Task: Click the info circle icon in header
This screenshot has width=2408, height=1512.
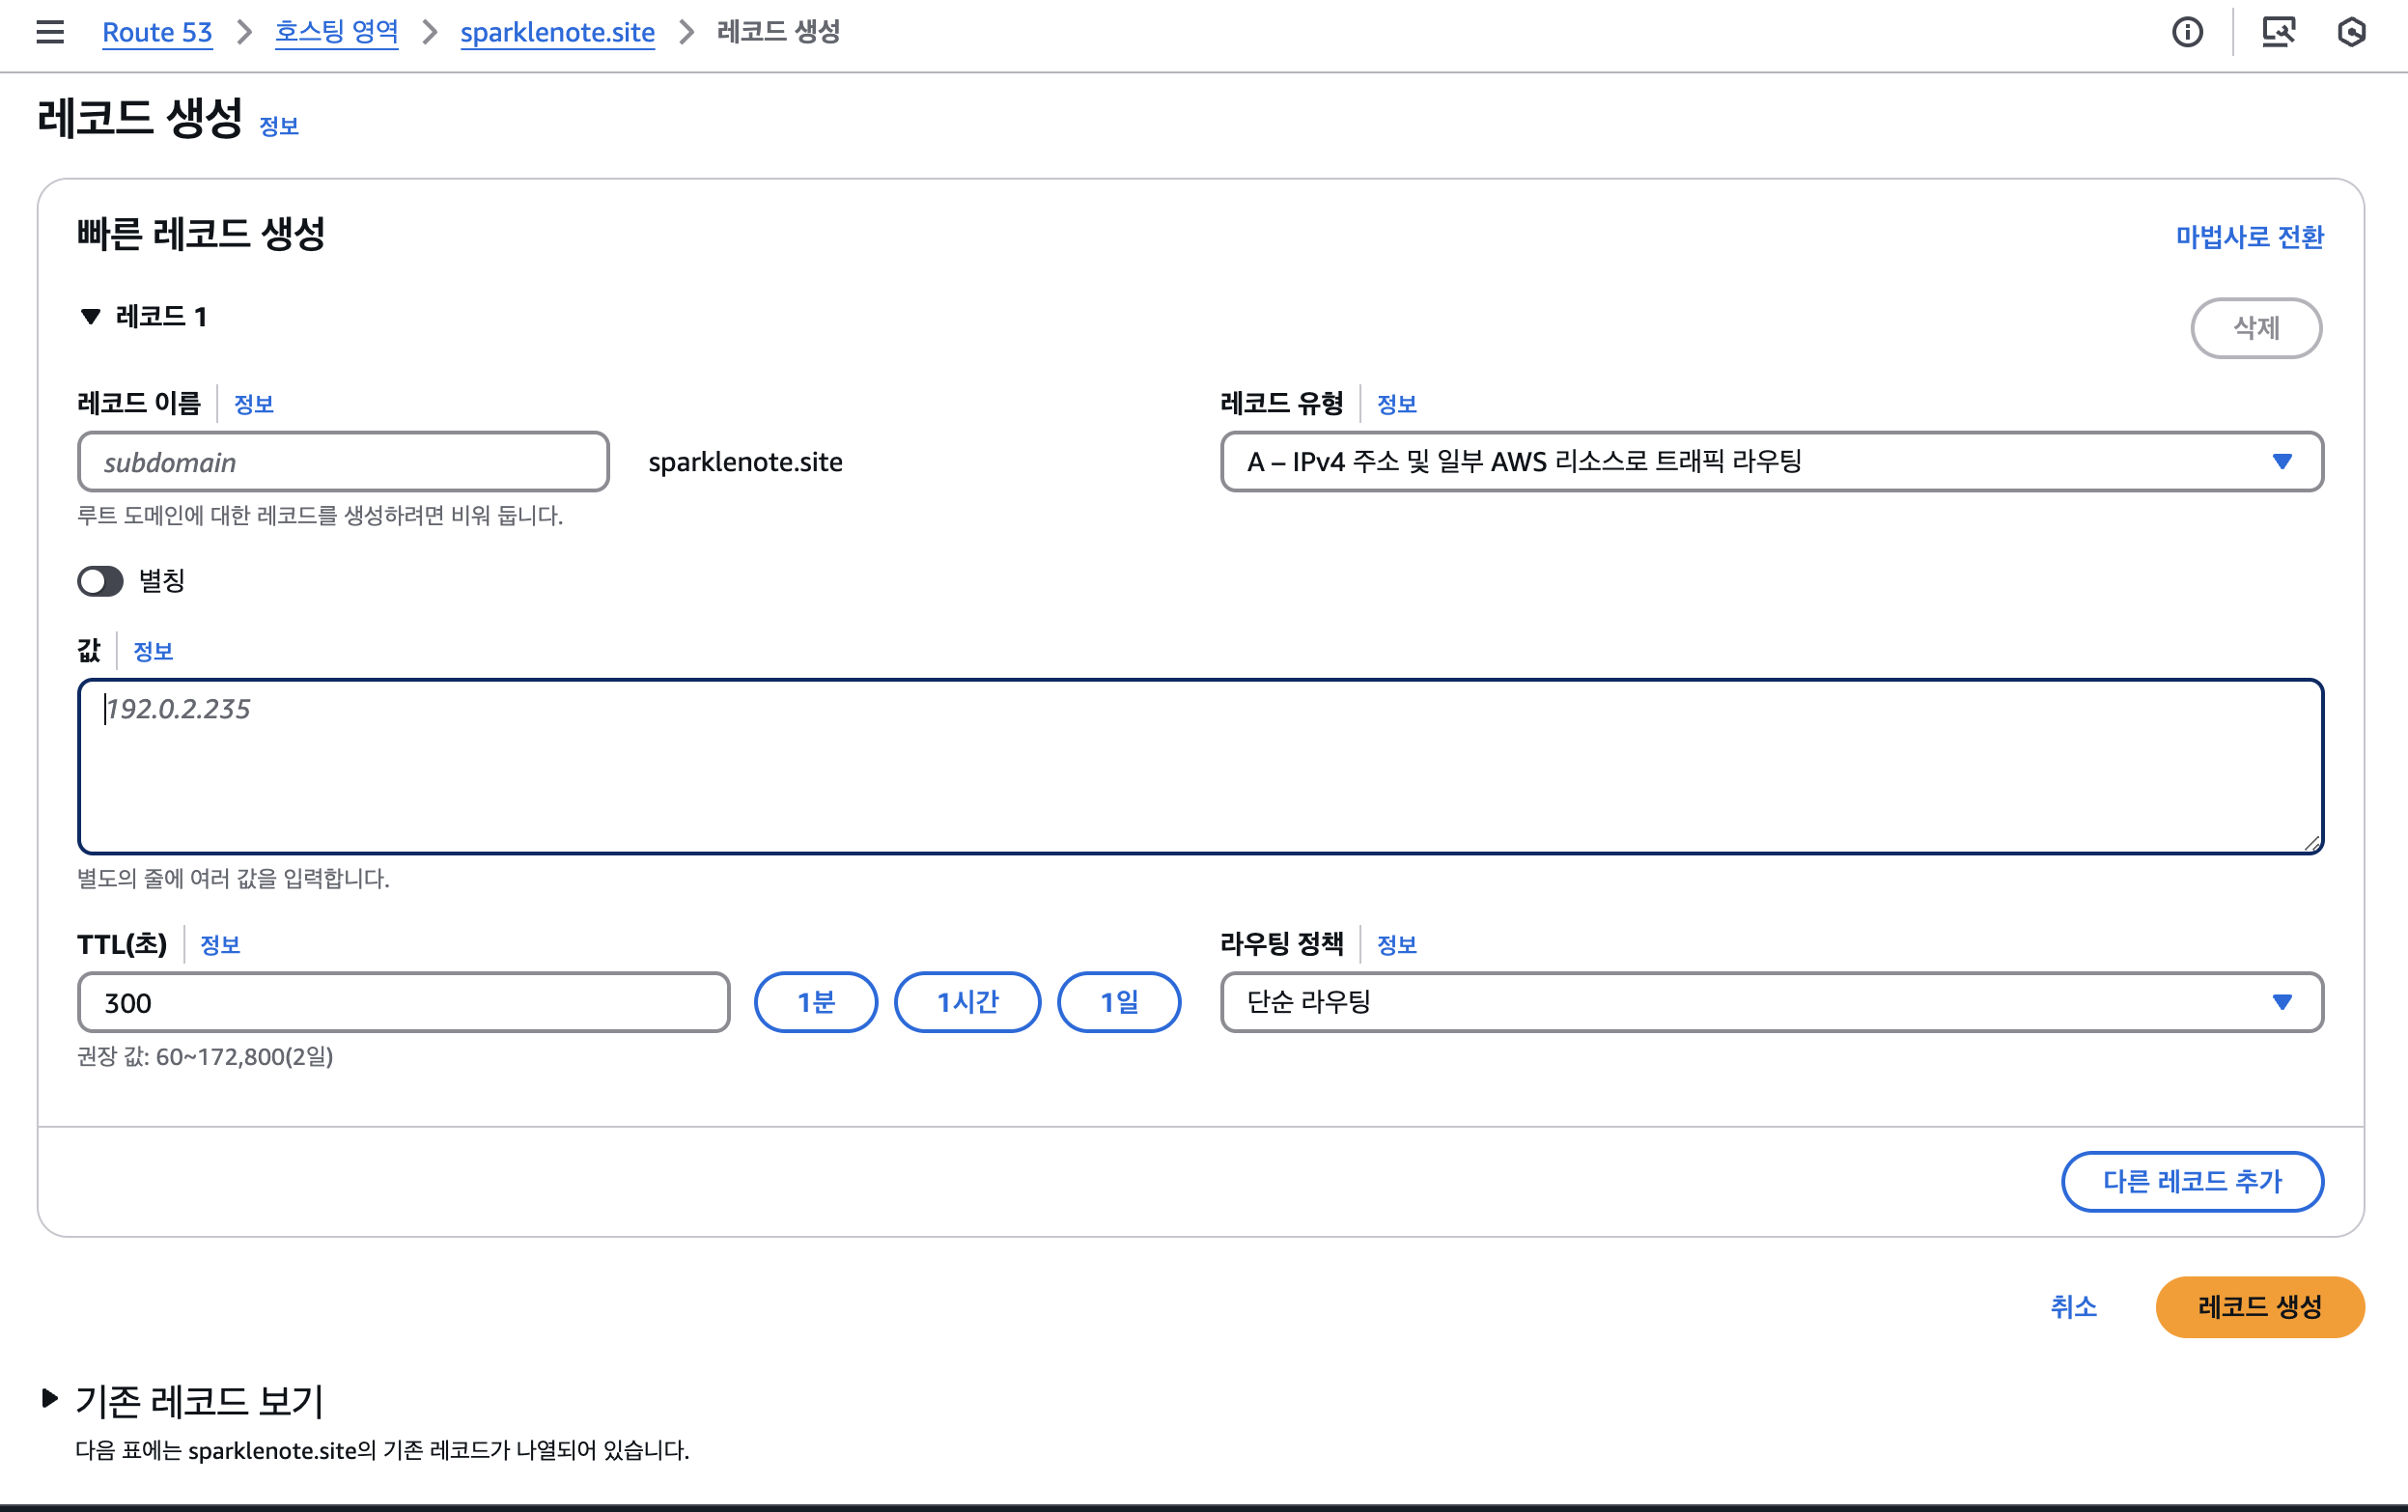Action: pos(2187,32)
